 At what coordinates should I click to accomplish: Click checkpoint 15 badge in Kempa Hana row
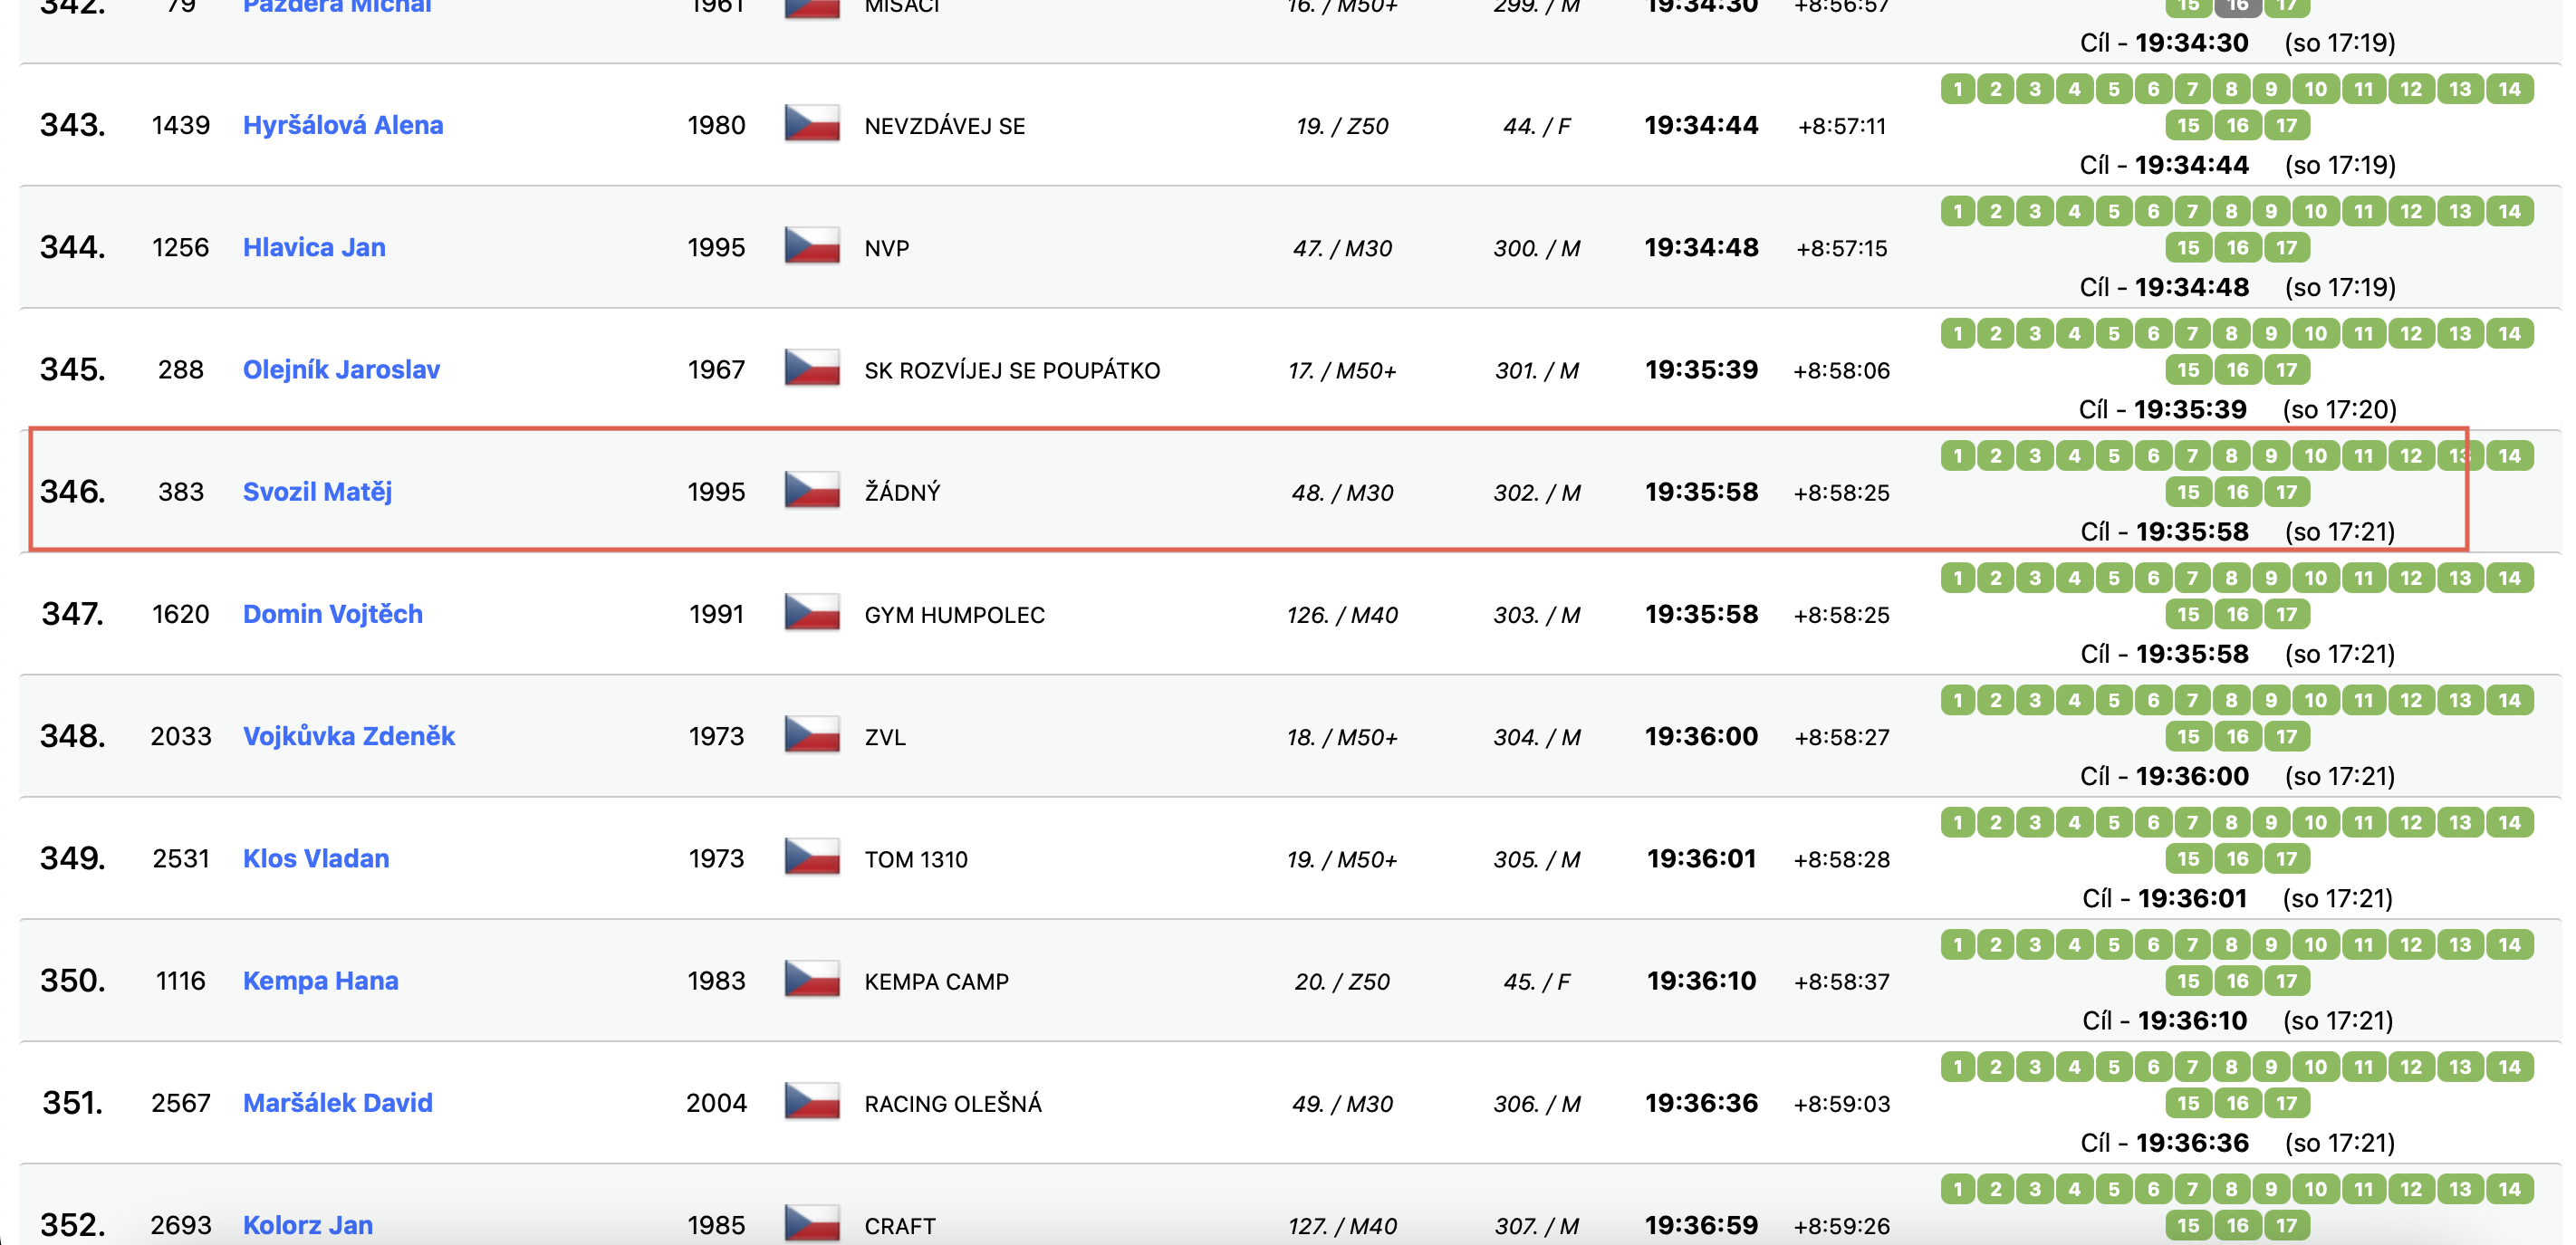click(x=2188, y=981)
